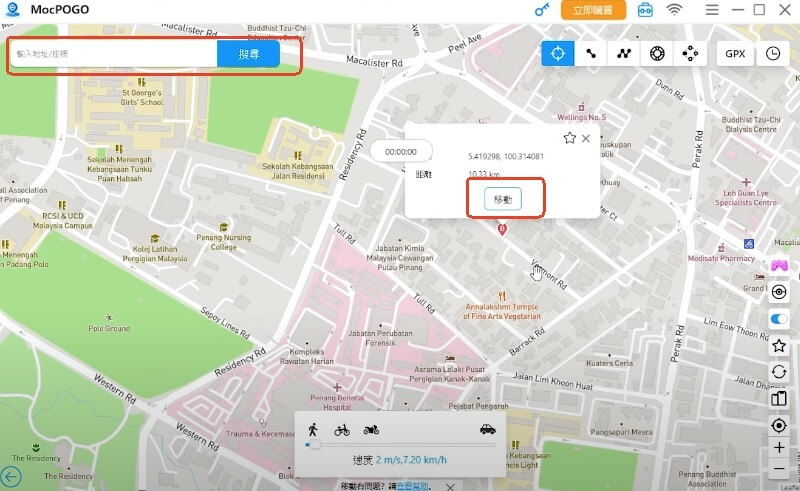Viewport: 800px width, 491px height.
Task: Click the blue search button
Action: tap(248, 54)
